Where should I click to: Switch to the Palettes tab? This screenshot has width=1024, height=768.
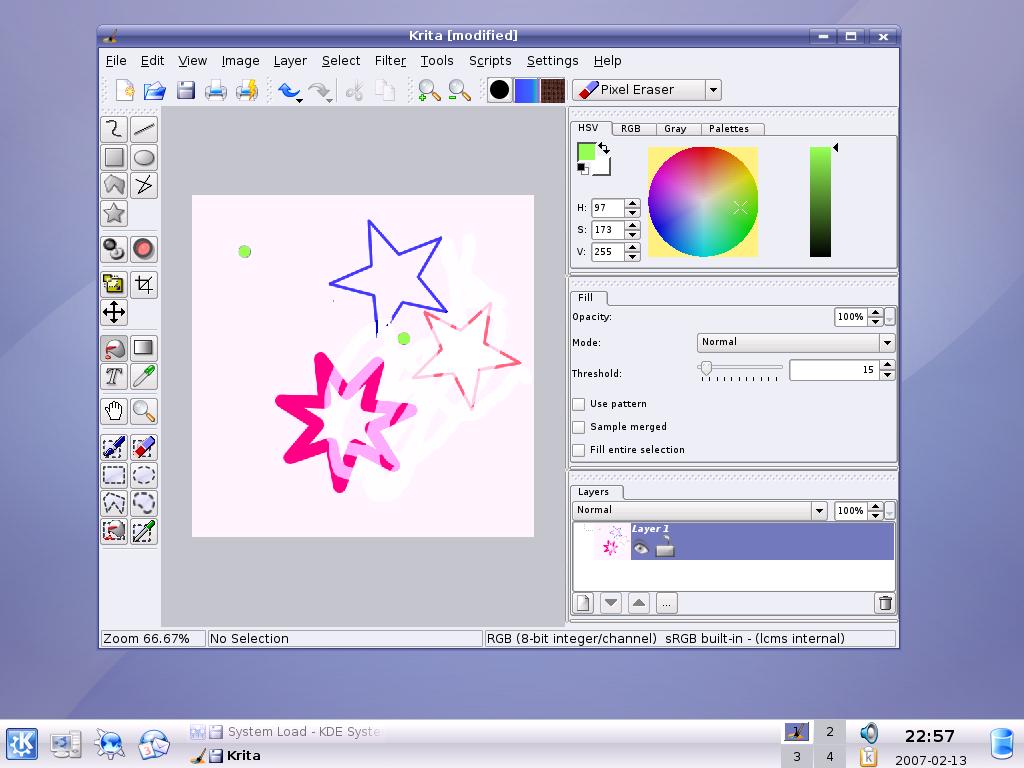tap(729, 129)
